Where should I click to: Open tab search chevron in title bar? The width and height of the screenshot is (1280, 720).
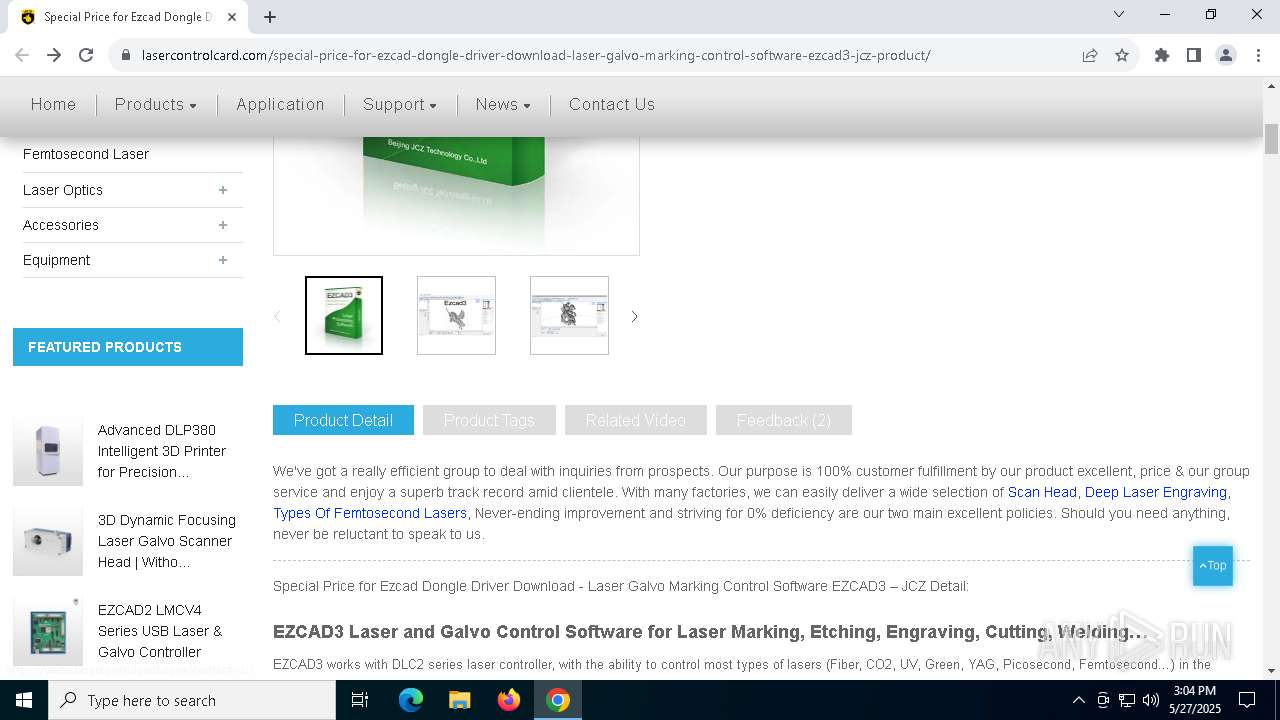click(1119, 14)
